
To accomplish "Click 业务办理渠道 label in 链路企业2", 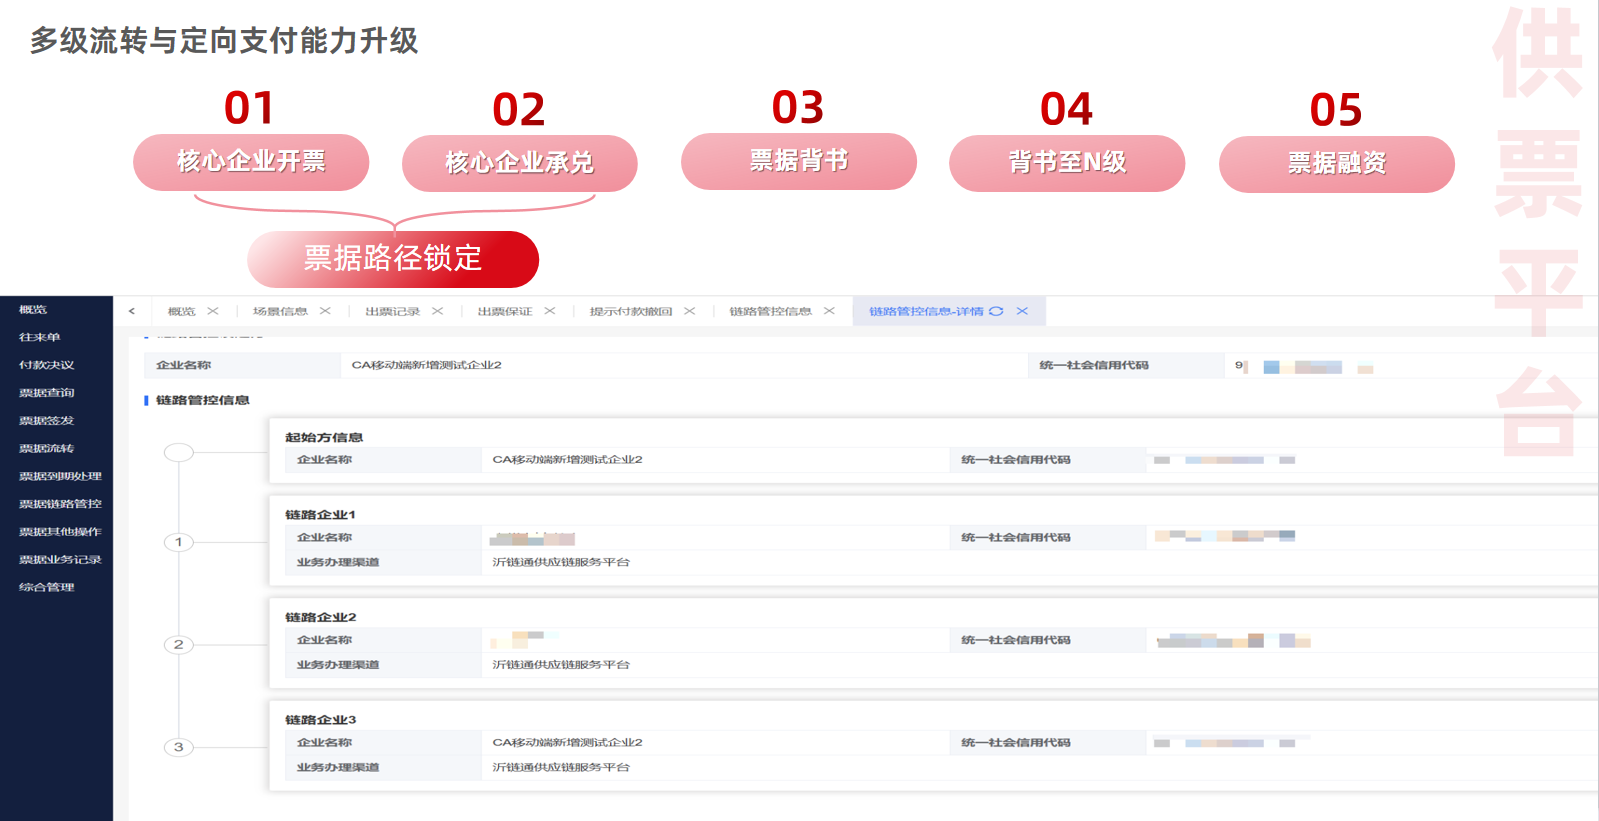I will pos(338,665).
